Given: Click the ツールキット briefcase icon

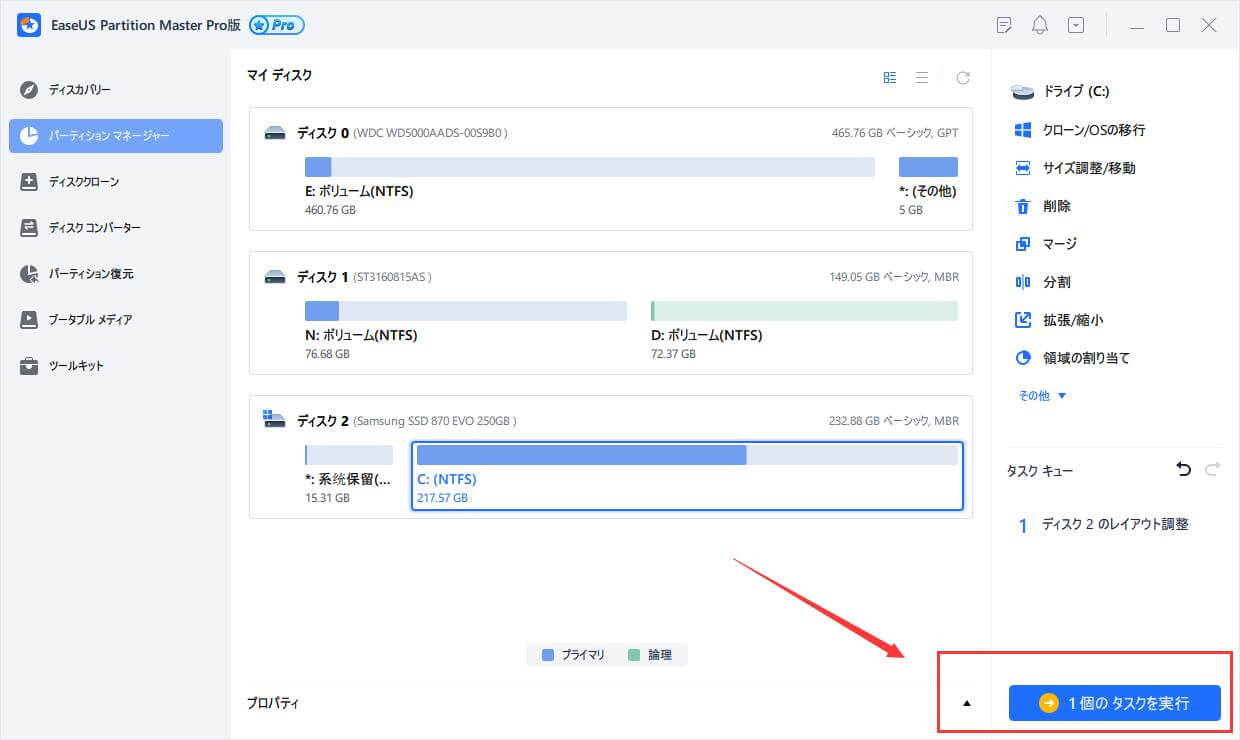Looking at the screenshot, I should pyautogui.click(x=29, y=366).
